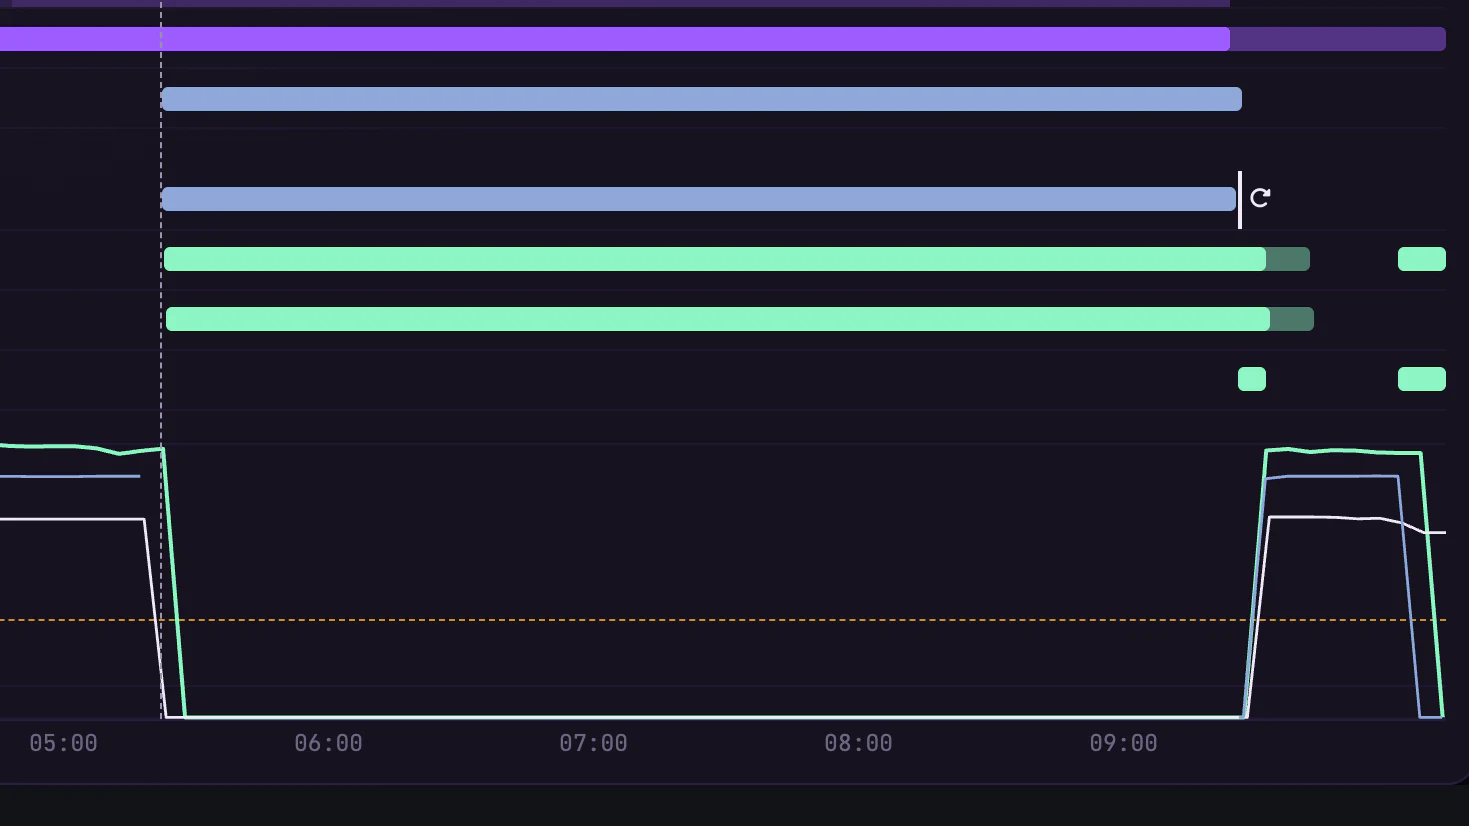Image resolution: width=1469 pixels, height=826 pixels.
Task: Select the lower long green timeline bar
Action: tap(718, 319)
